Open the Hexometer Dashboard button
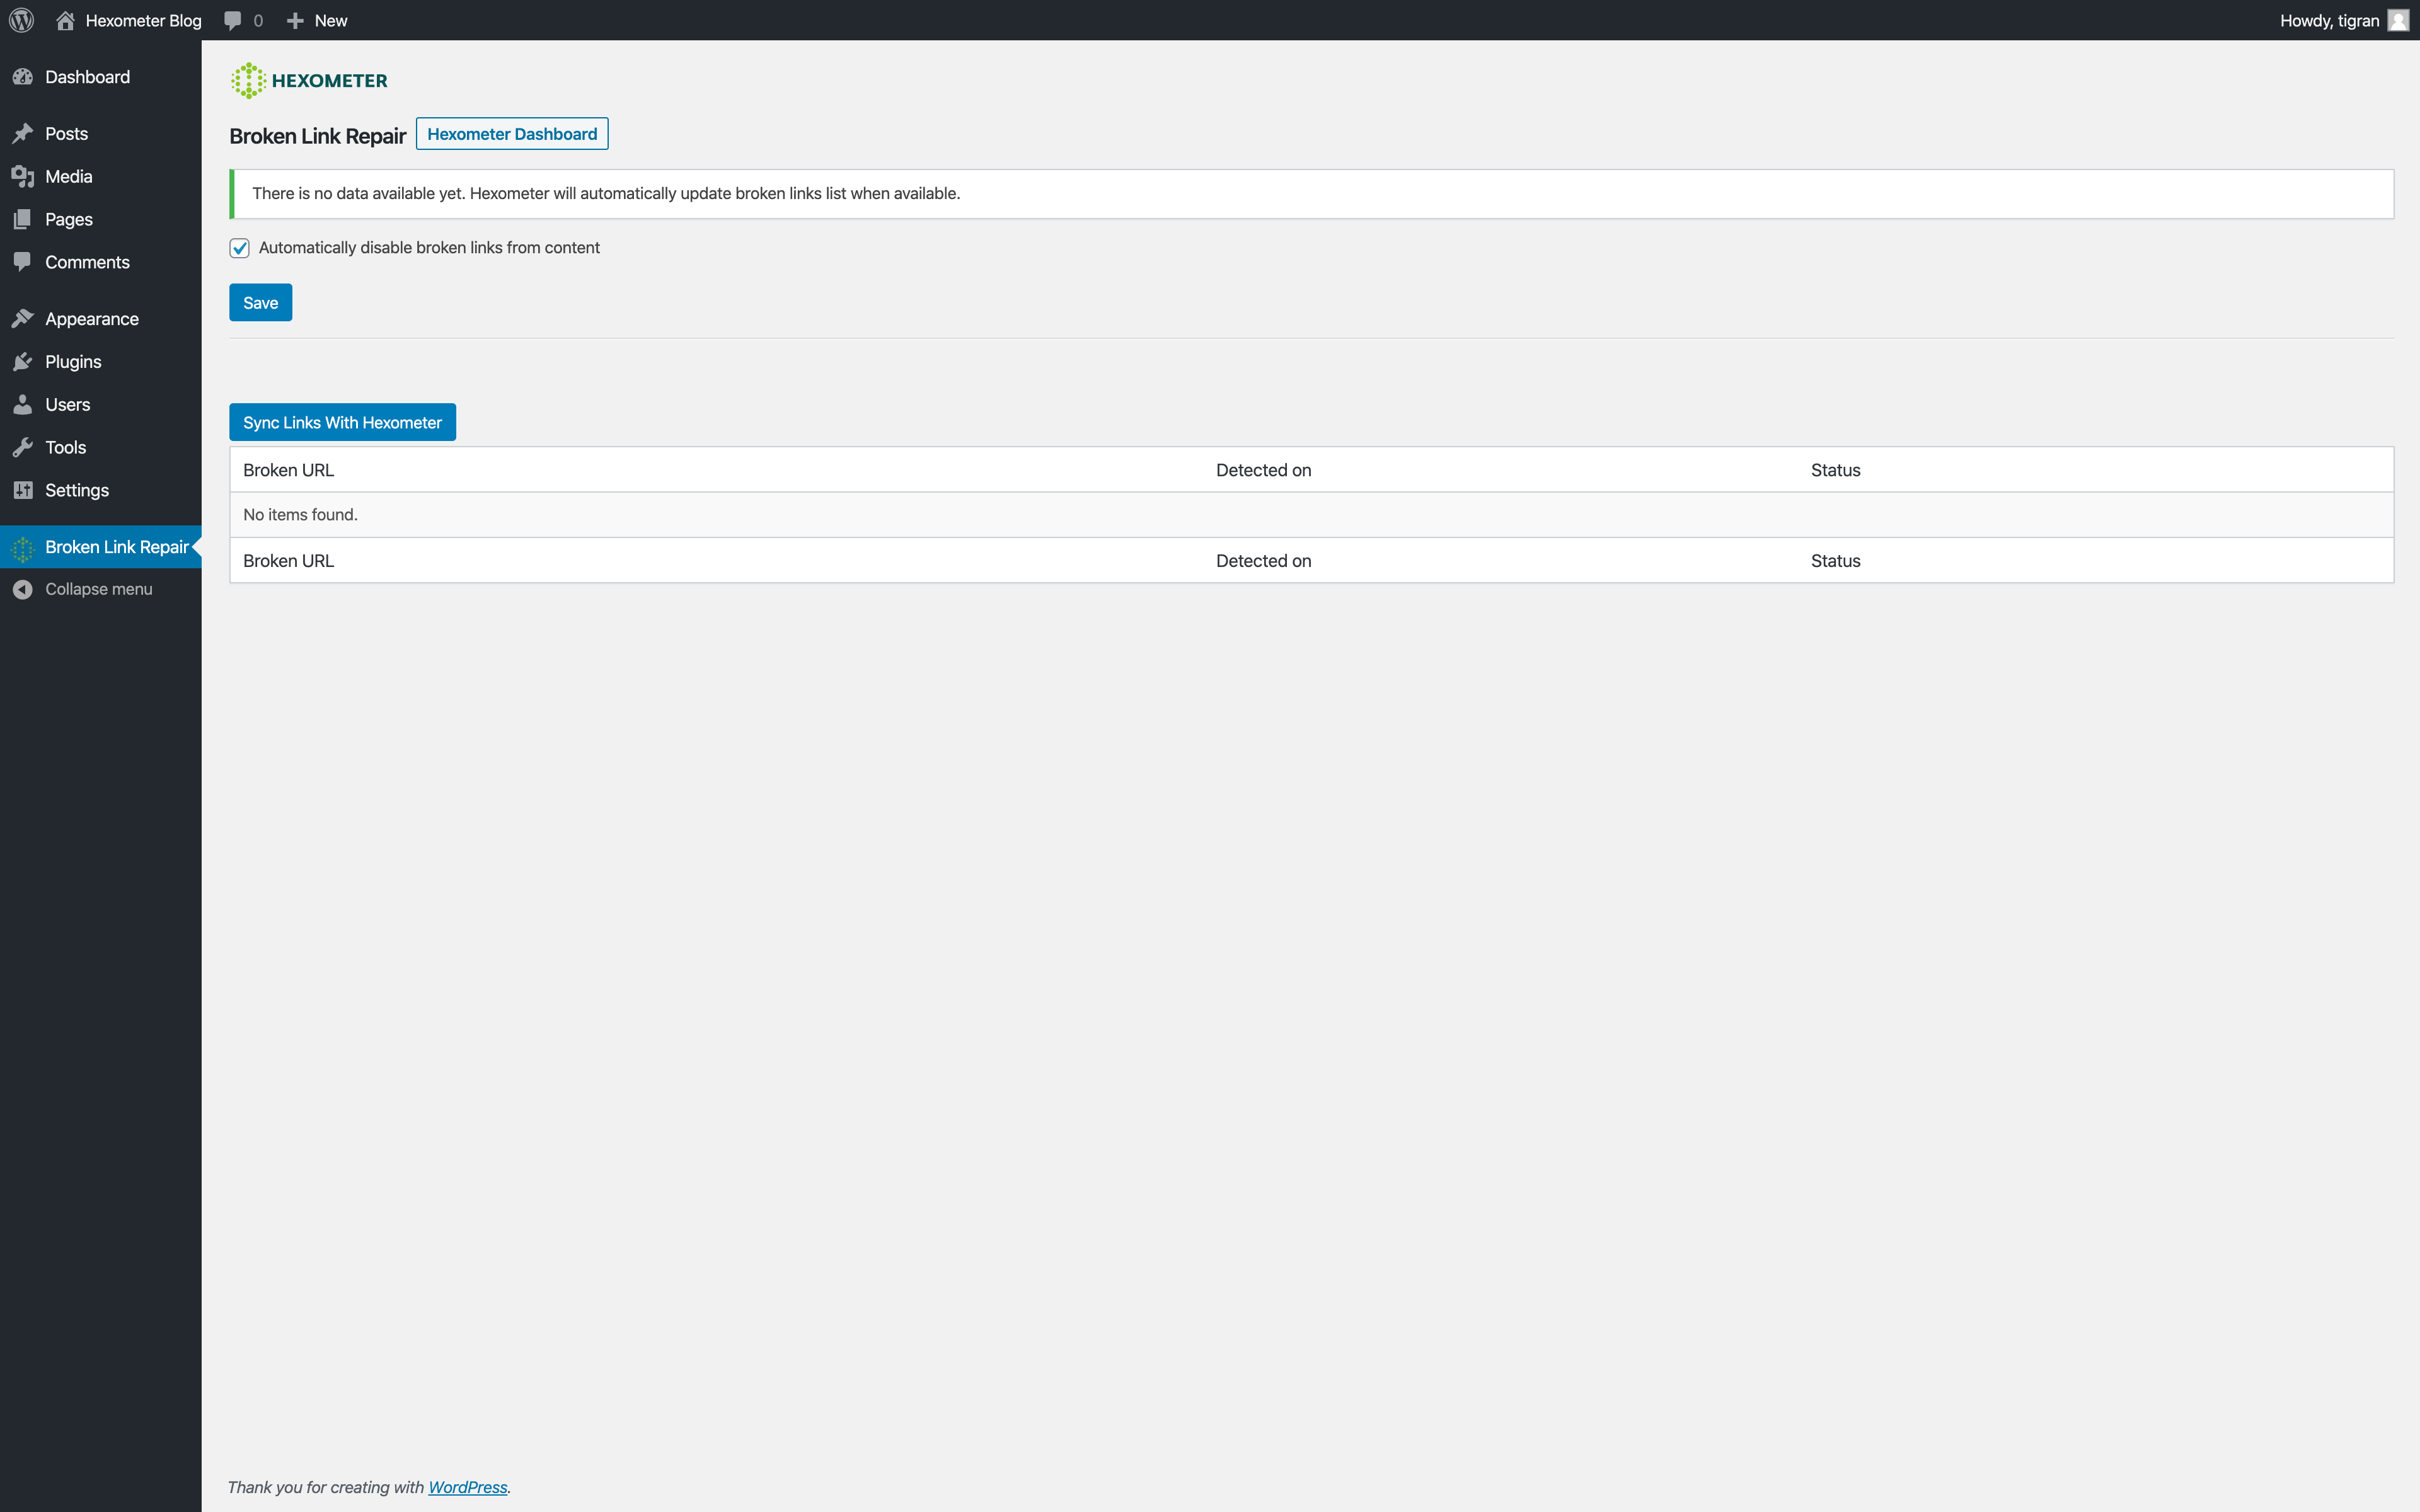The height and width of the screenshot is (1512, 2420). [x=512, y=134]
